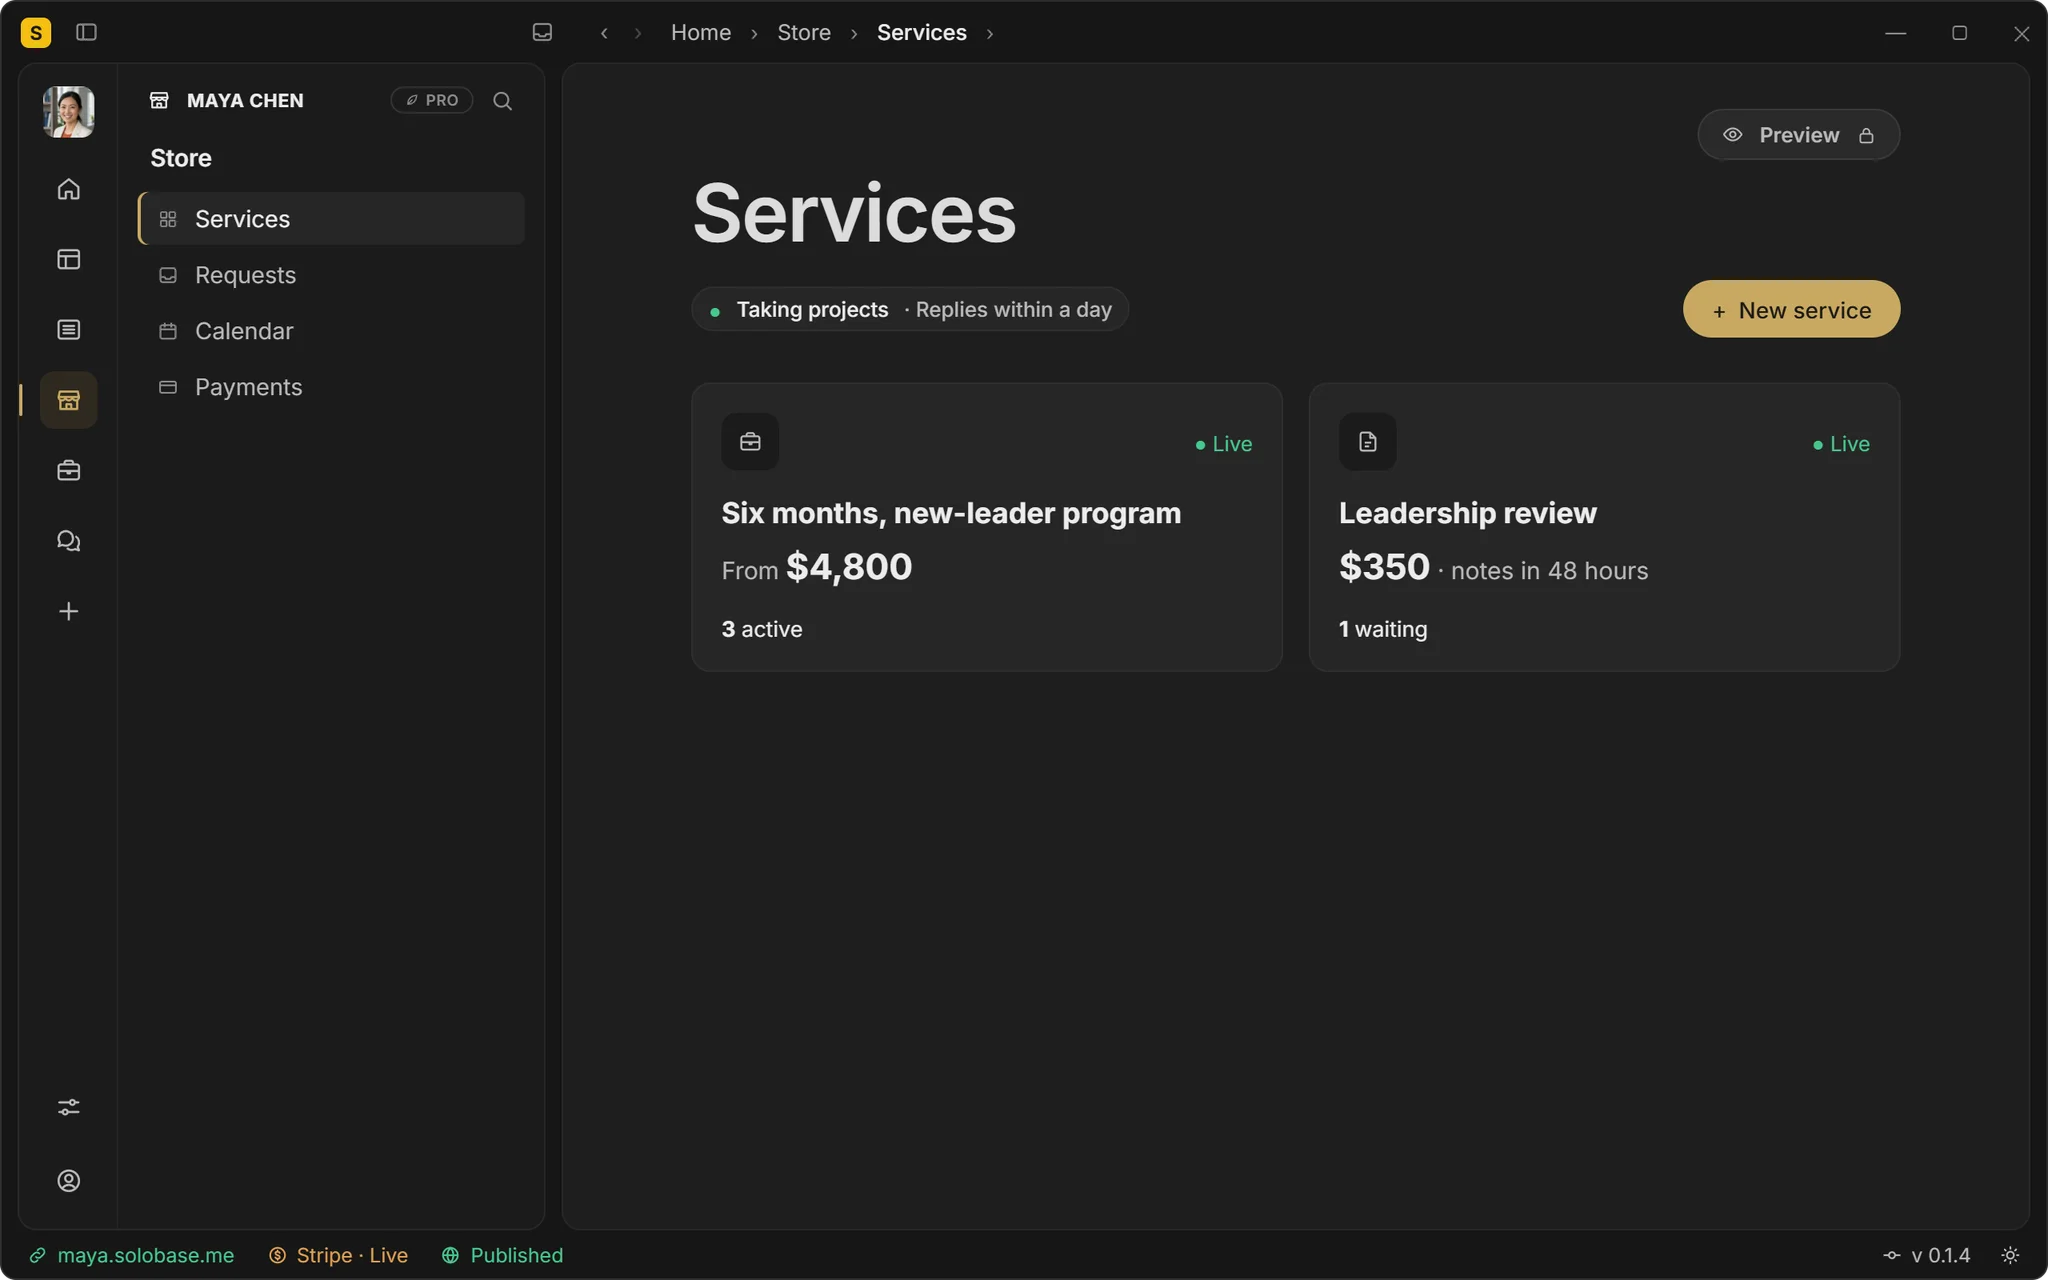Screen dimensions: 2048x1280
Task: Open the layout panel icon in the rail
Action: click(x=68, y=259)
